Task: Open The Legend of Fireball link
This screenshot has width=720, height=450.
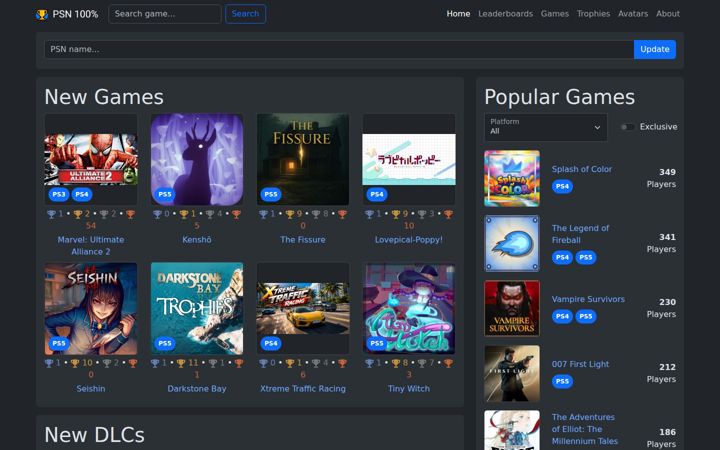Action: [580, 234]
